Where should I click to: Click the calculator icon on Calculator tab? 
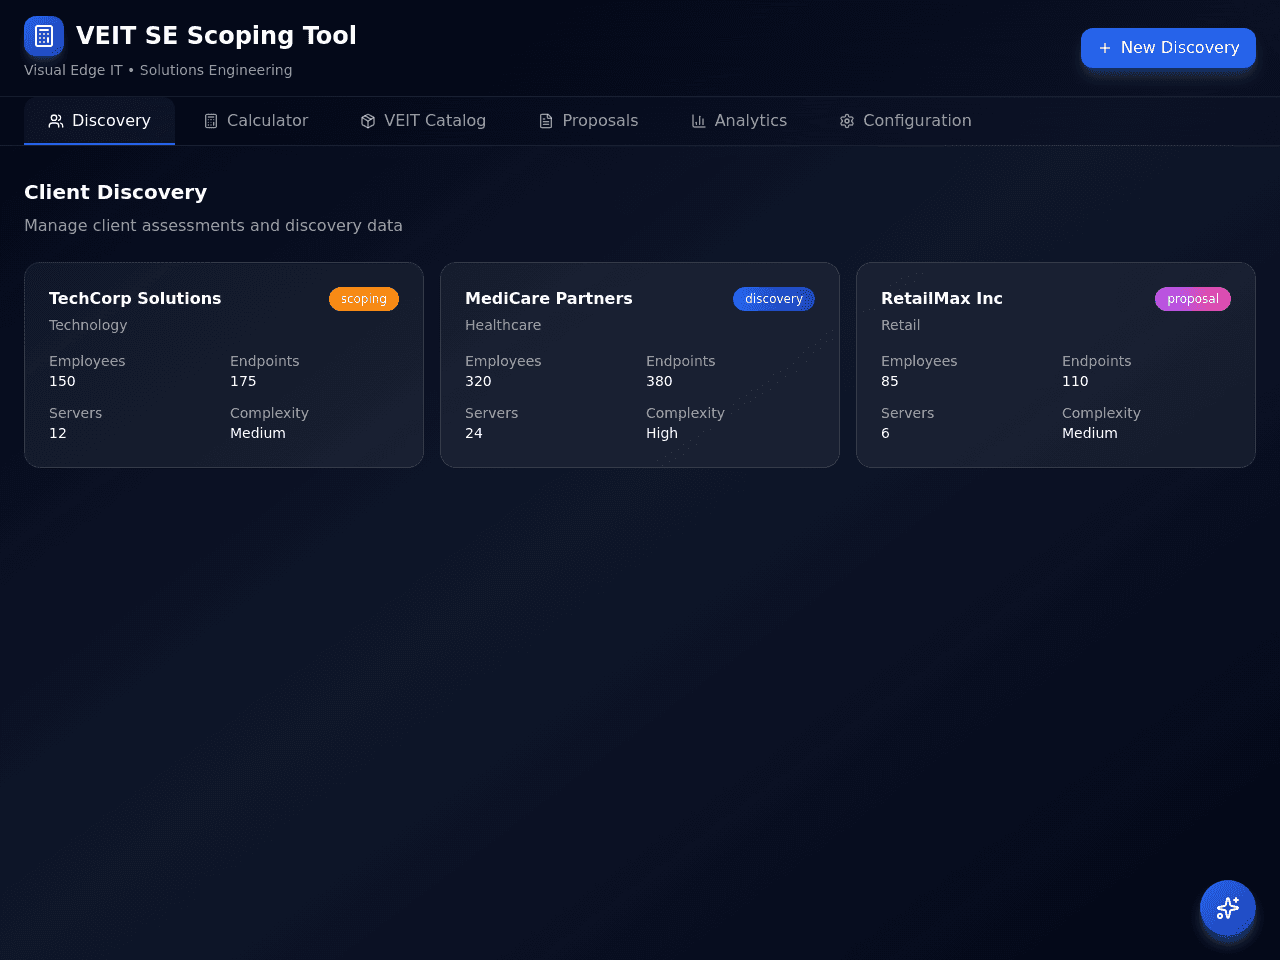click(211, 121)
